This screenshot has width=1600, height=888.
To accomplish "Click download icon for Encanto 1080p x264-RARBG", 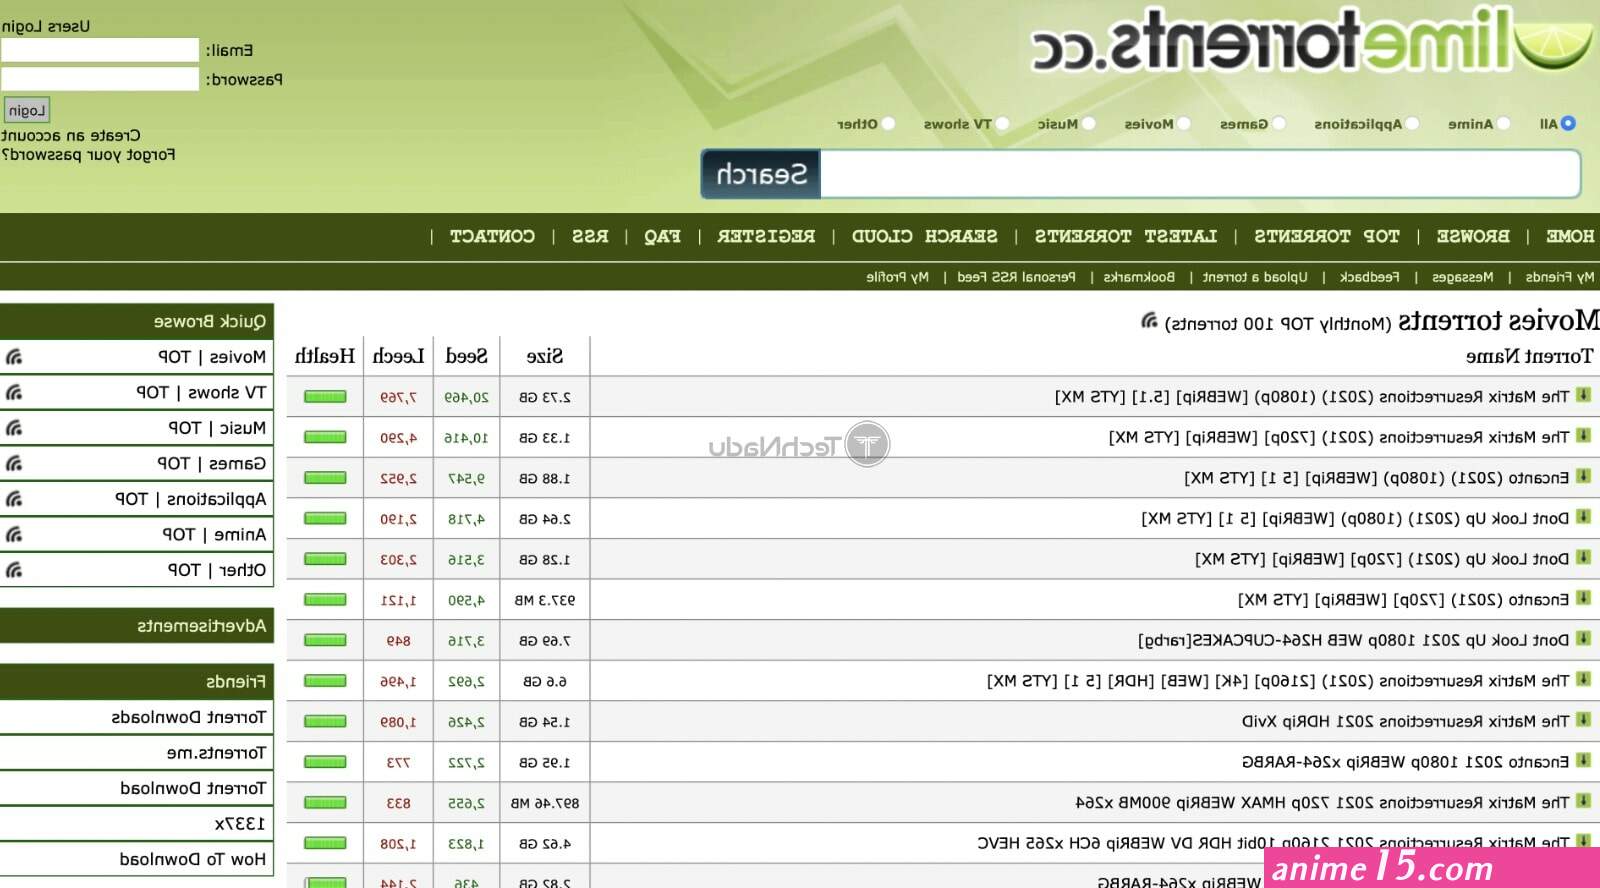I will pyautogui.click(x=1584, y=760).
